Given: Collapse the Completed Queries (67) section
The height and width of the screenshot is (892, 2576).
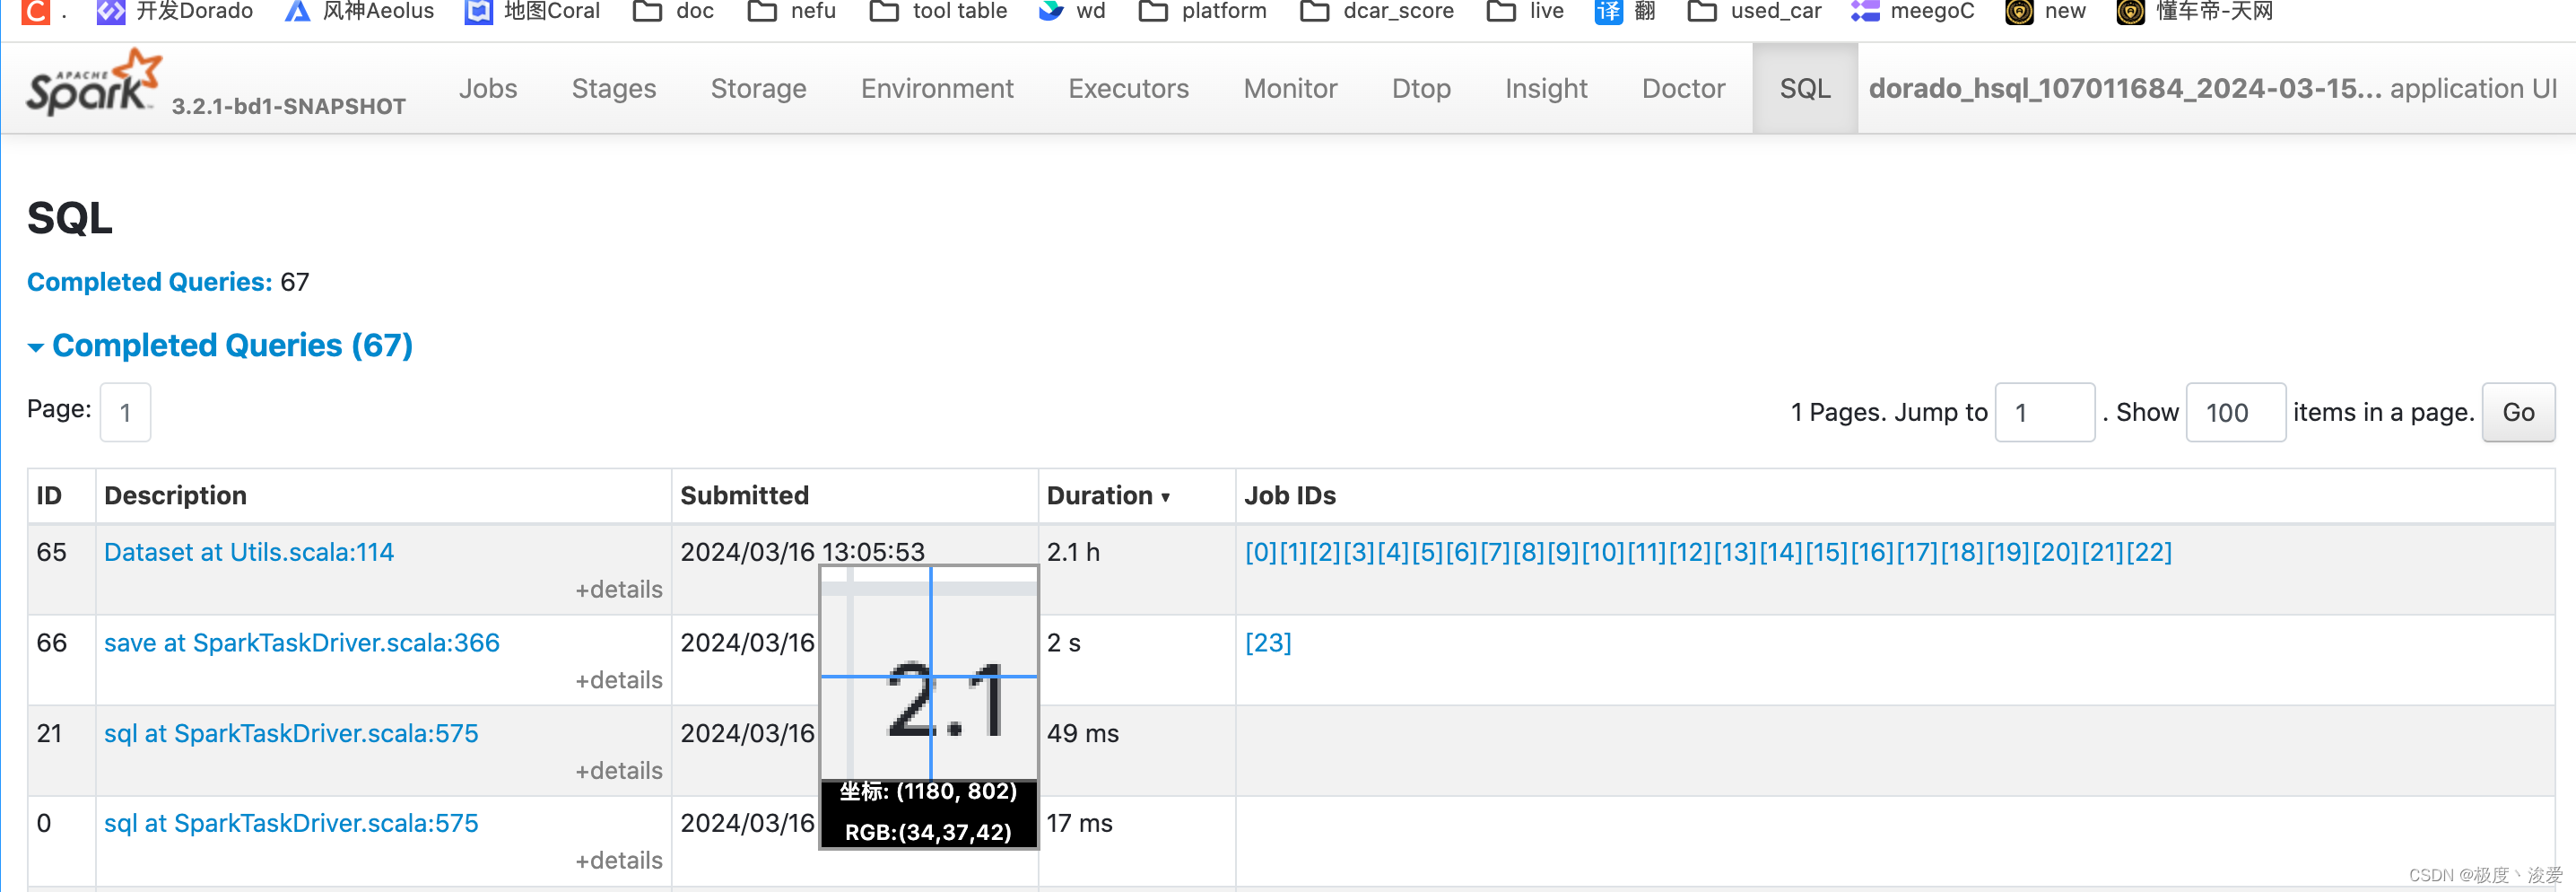Looking at the screenshot, I should (x=220, y=345).
